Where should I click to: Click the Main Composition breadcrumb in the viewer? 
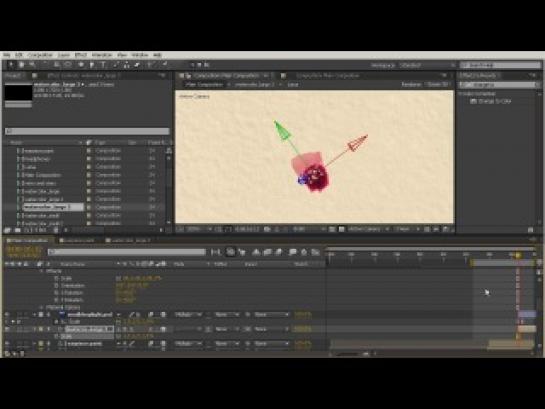click(204, 84)
